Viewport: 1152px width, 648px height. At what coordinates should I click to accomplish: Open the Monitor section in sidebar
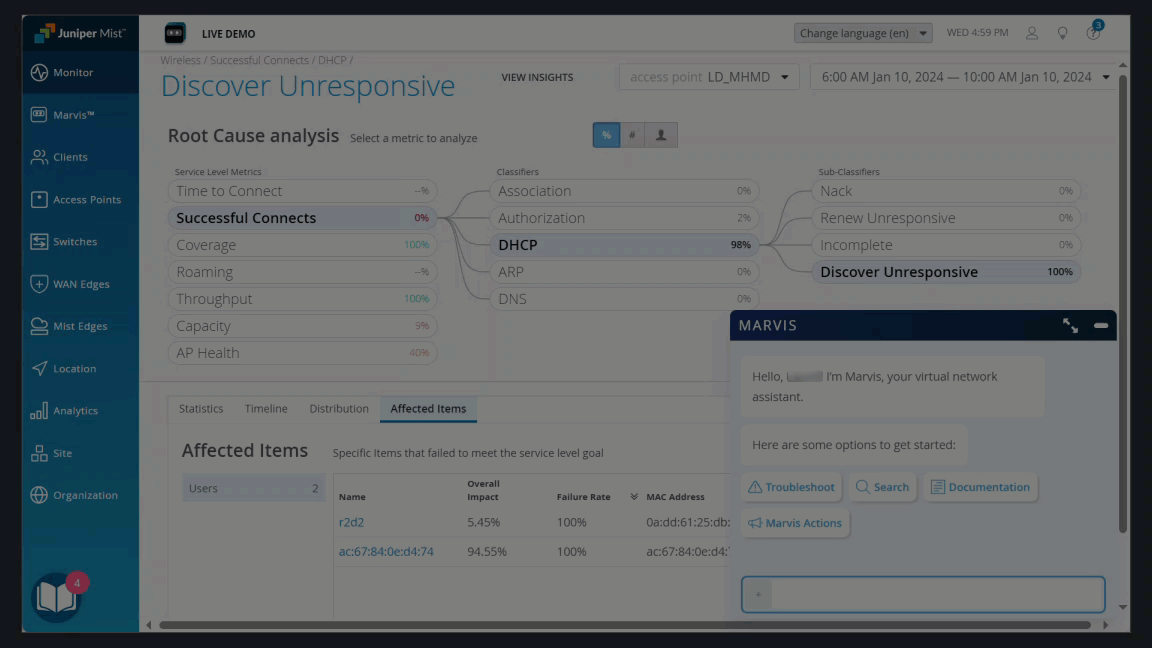80,72
